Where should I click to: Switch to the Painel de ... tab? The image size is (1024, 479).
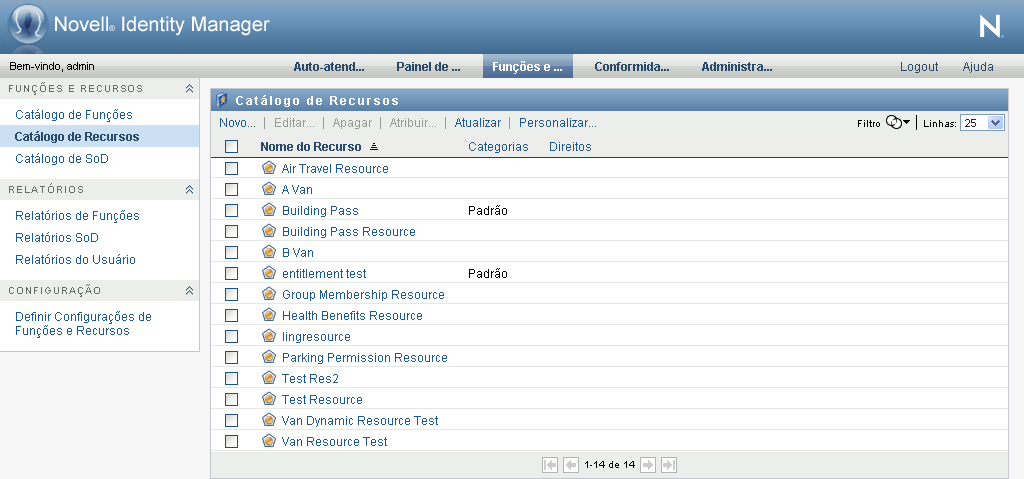point(428,67)
